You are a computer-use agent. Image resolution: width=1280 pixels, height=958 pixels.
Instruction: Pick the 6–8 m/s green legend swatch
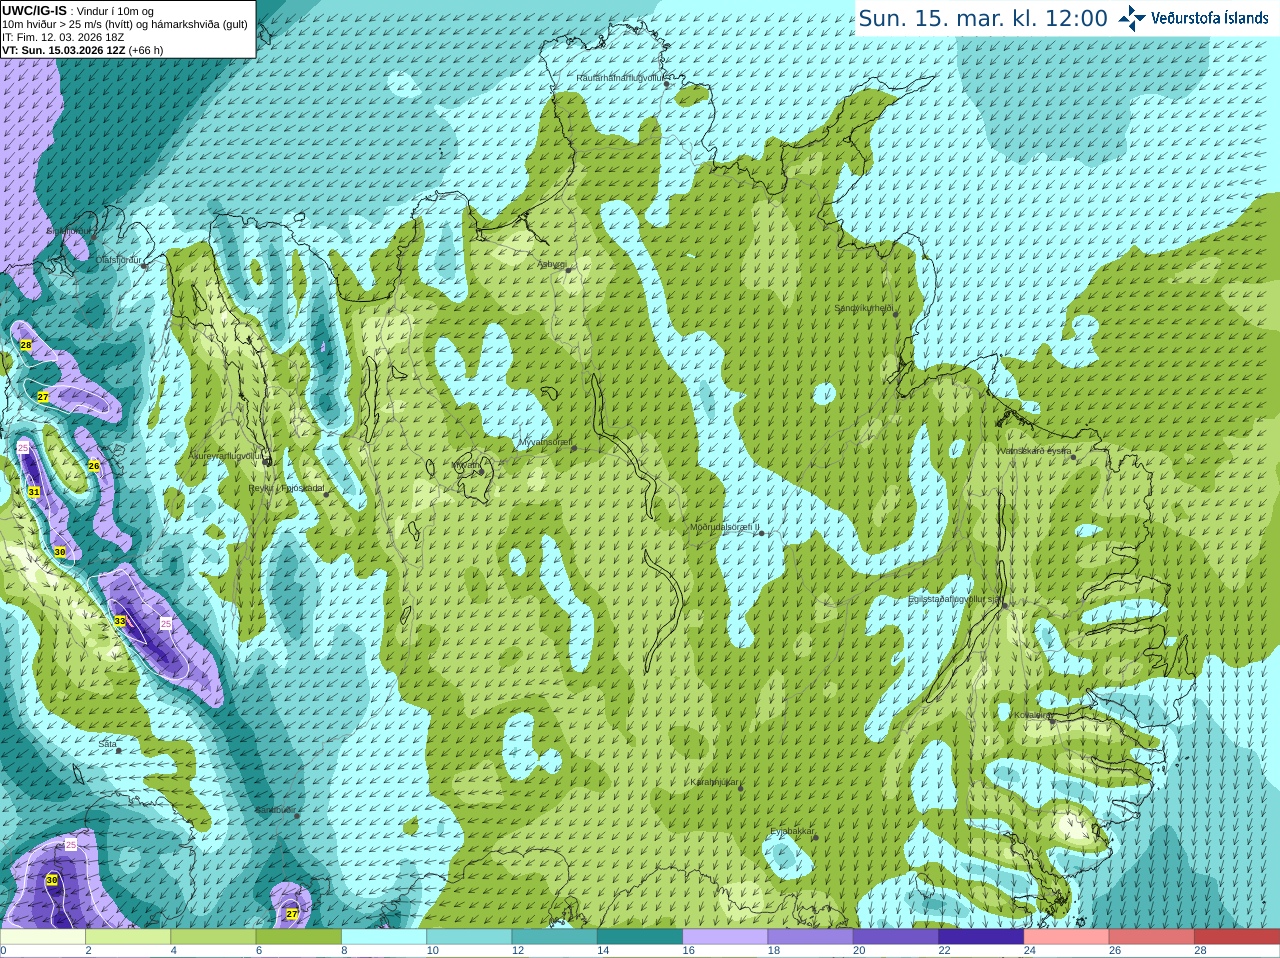(x=298, y=937)
